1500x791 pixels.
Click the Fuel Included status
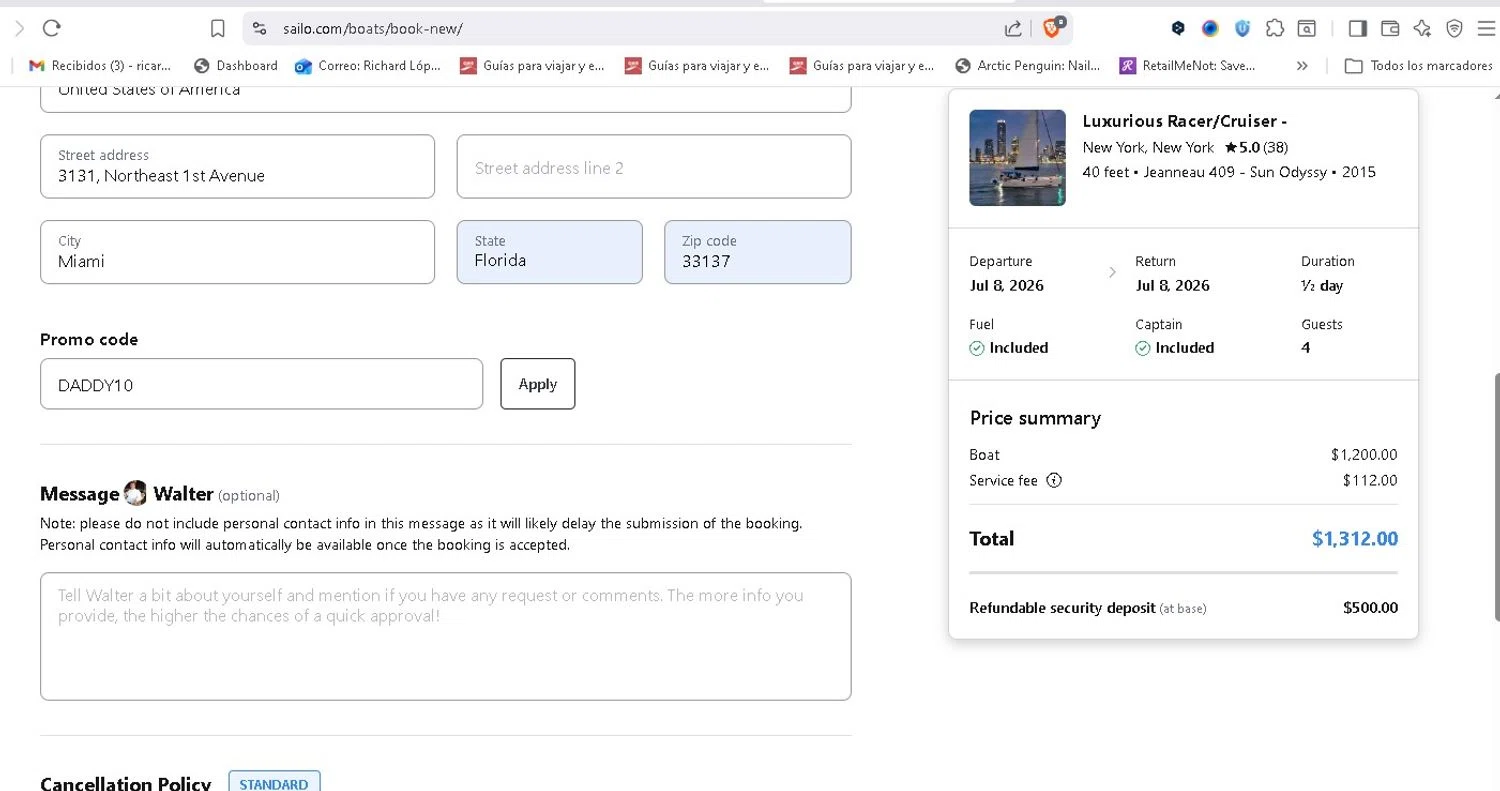click(x=1009, y=348)
